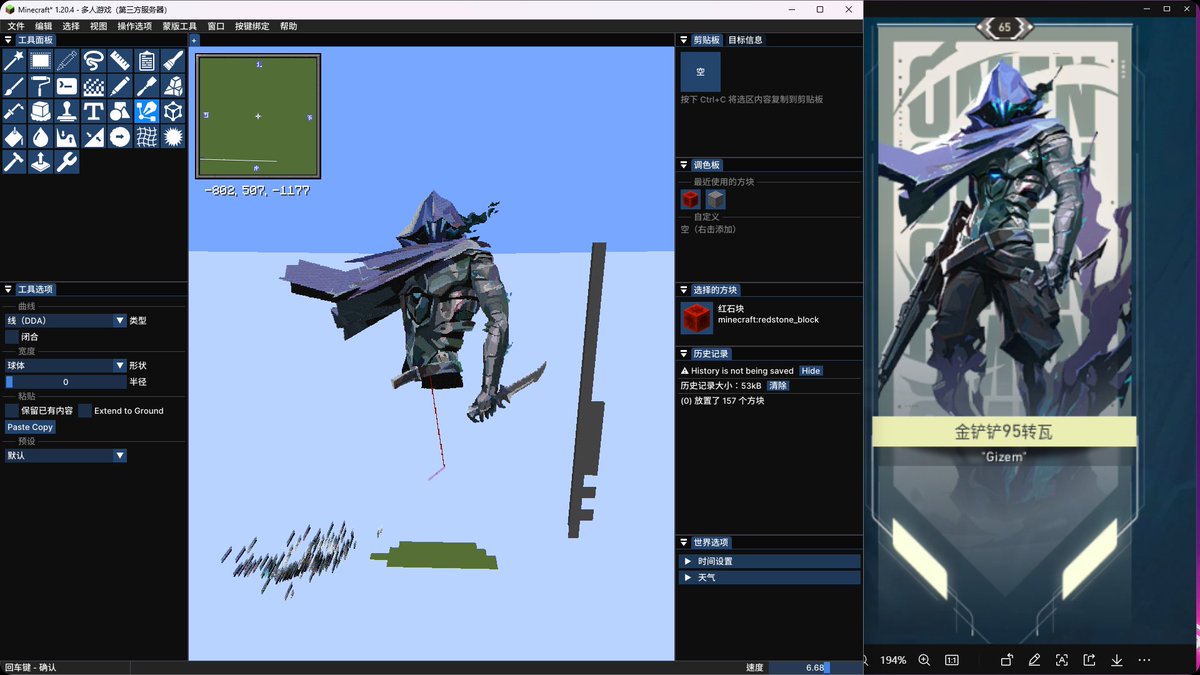Viewport: 1200px width, 675px height.
Task: Click the Paste Copy button
Action: 31,427
